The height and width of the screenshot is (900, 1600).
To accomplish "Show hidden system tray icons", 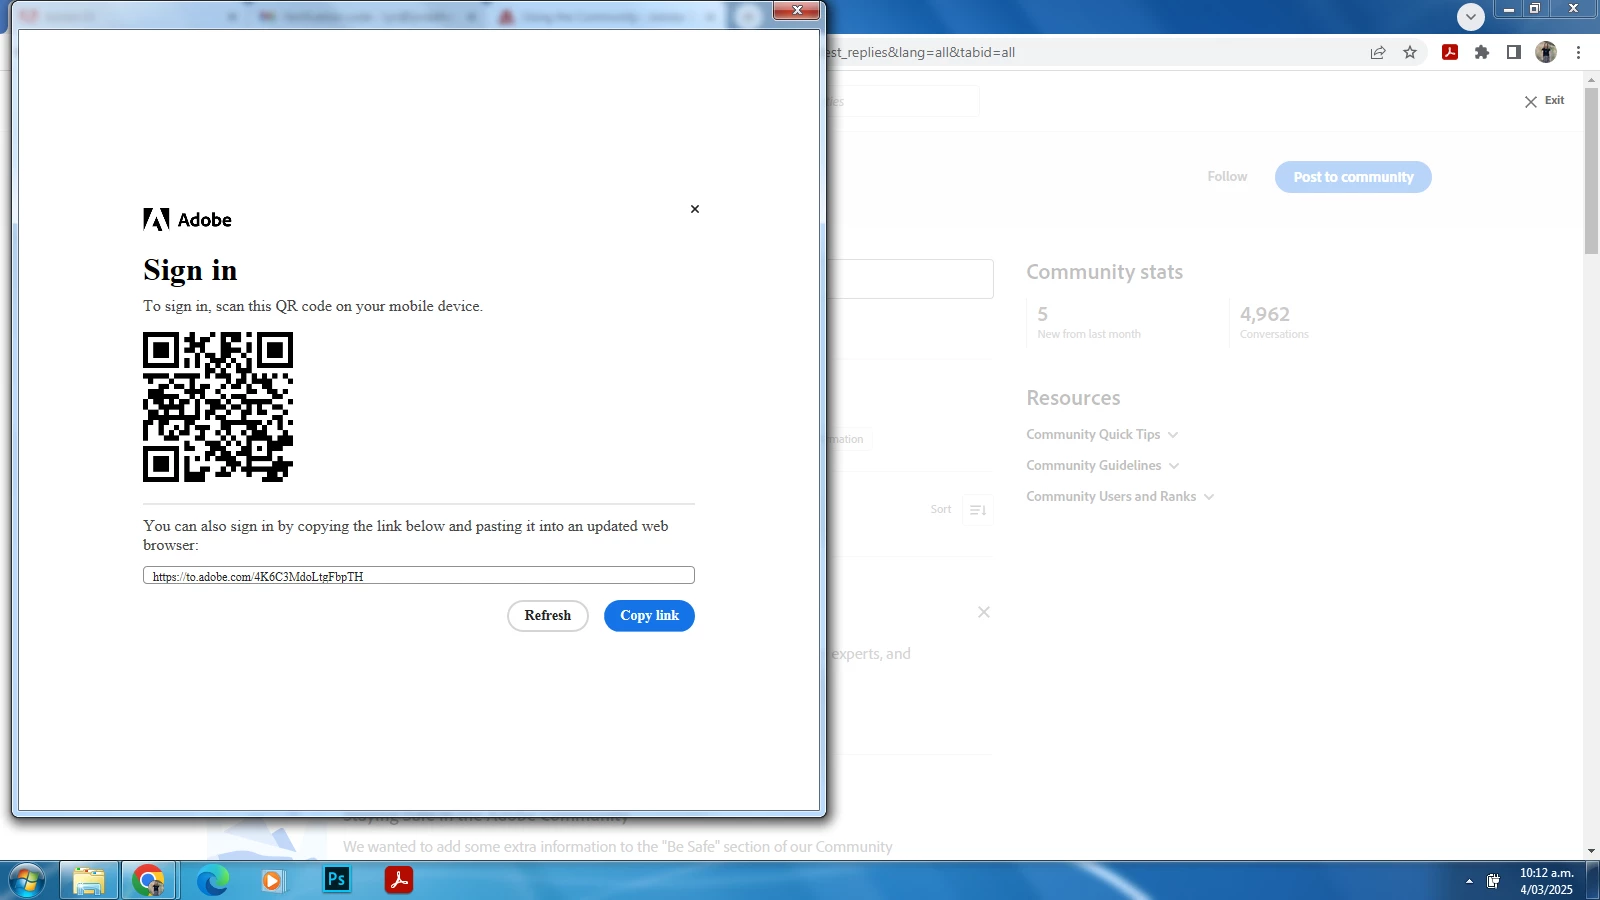I will coord(1469,881).
